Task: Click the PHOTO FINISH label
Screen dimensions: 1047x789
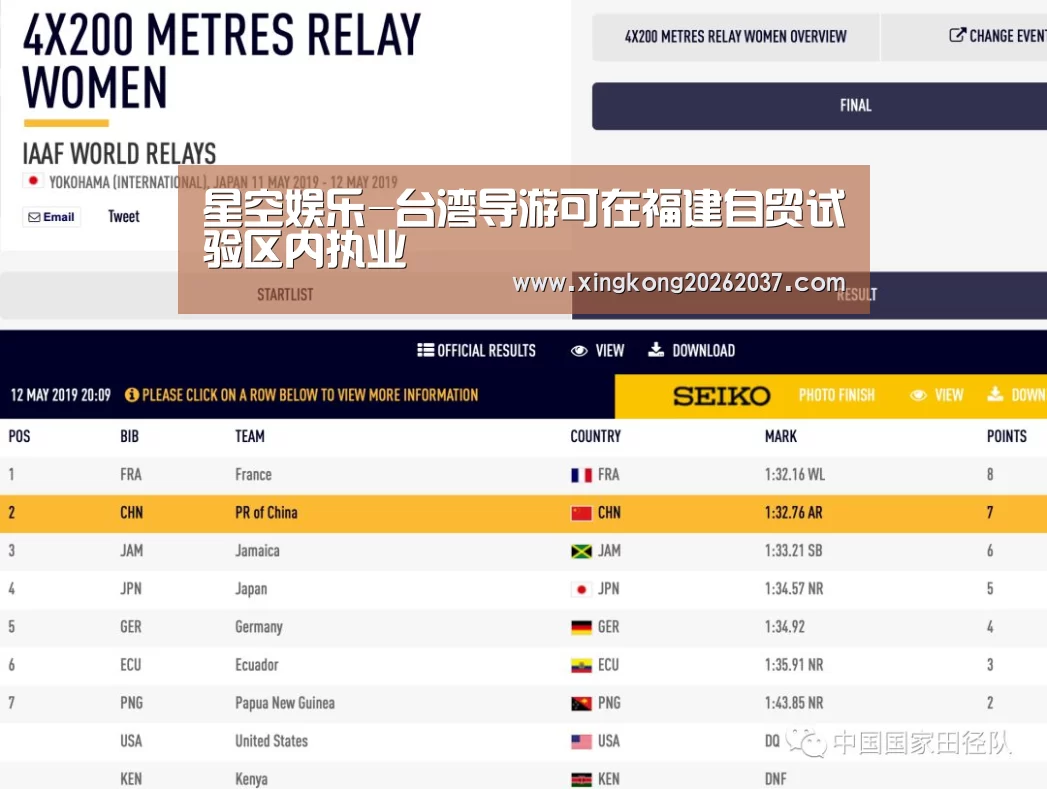Action: pyautogui.click(x=836, y=395)
